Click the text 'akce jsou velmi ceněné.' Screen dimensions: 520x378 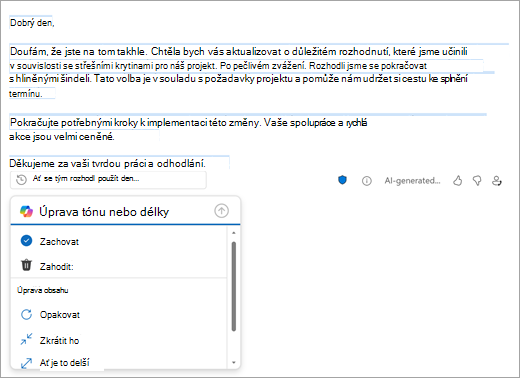(x=62, y=137)
